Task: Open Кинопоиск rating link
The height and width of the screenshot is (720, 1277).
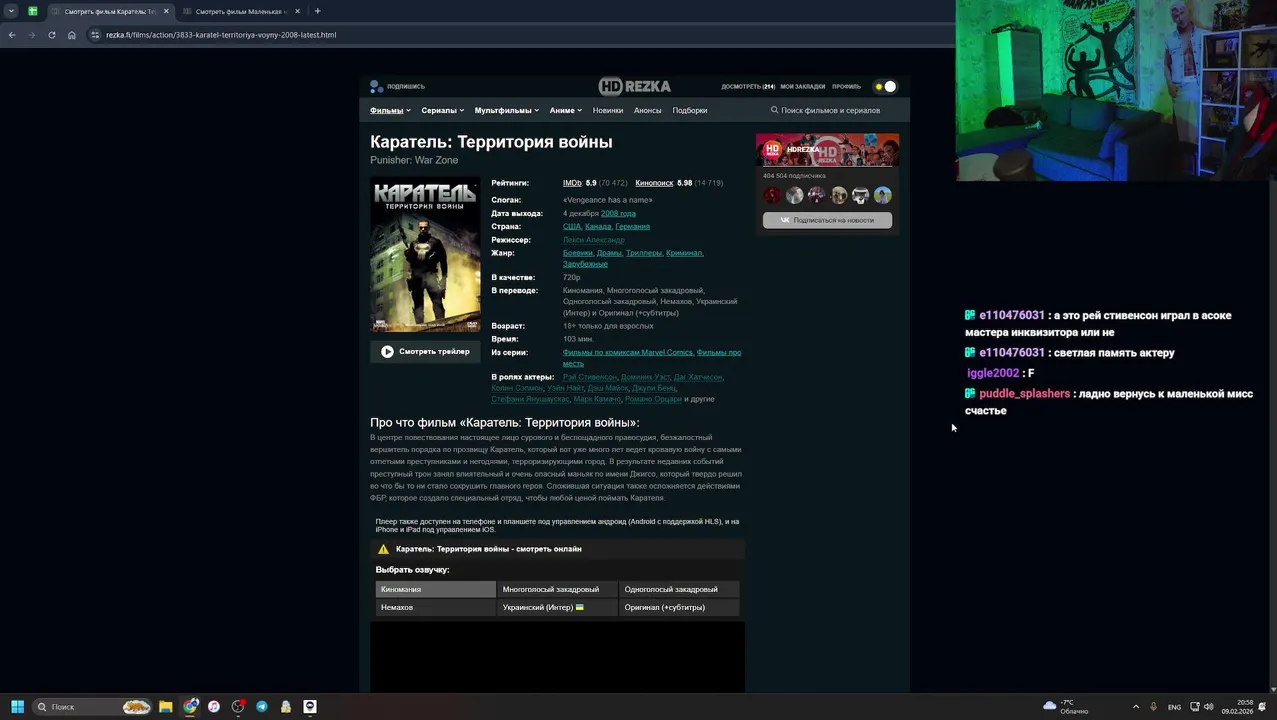Action: [654, 183]
